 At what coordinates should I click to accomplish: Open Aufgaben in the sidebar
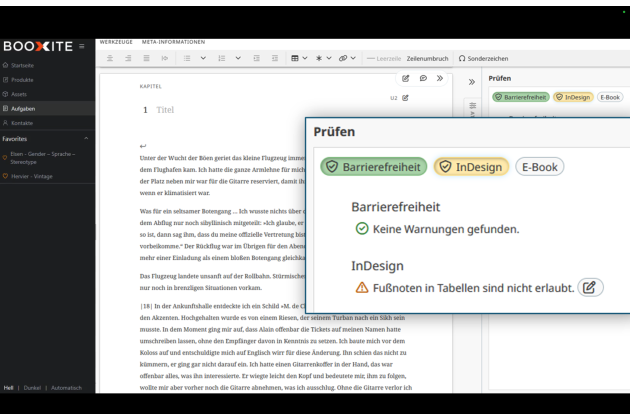click(47, 109)
